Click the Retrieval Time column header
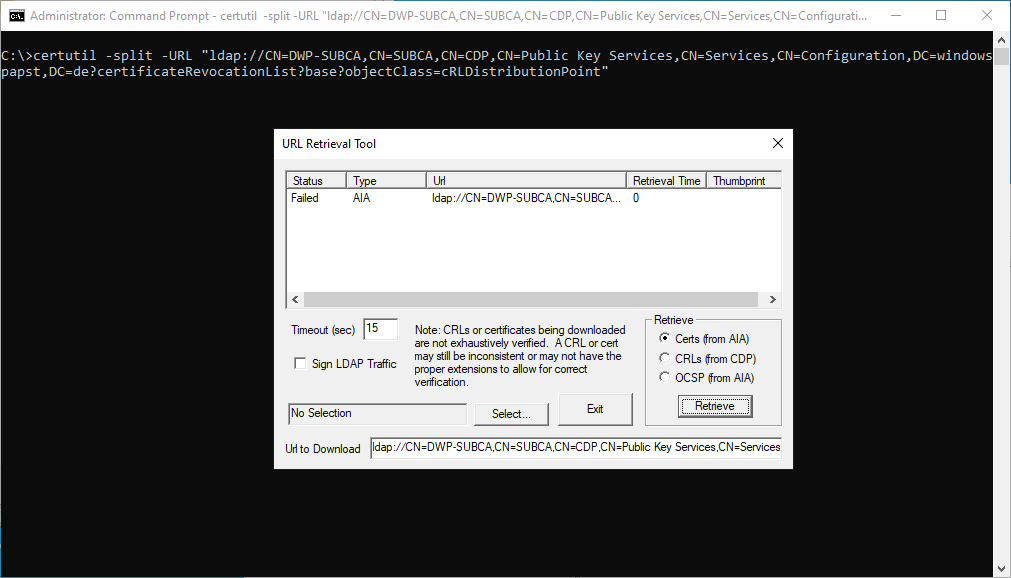The width and height of the screenshot is (1011, 578). click(666, 181)
